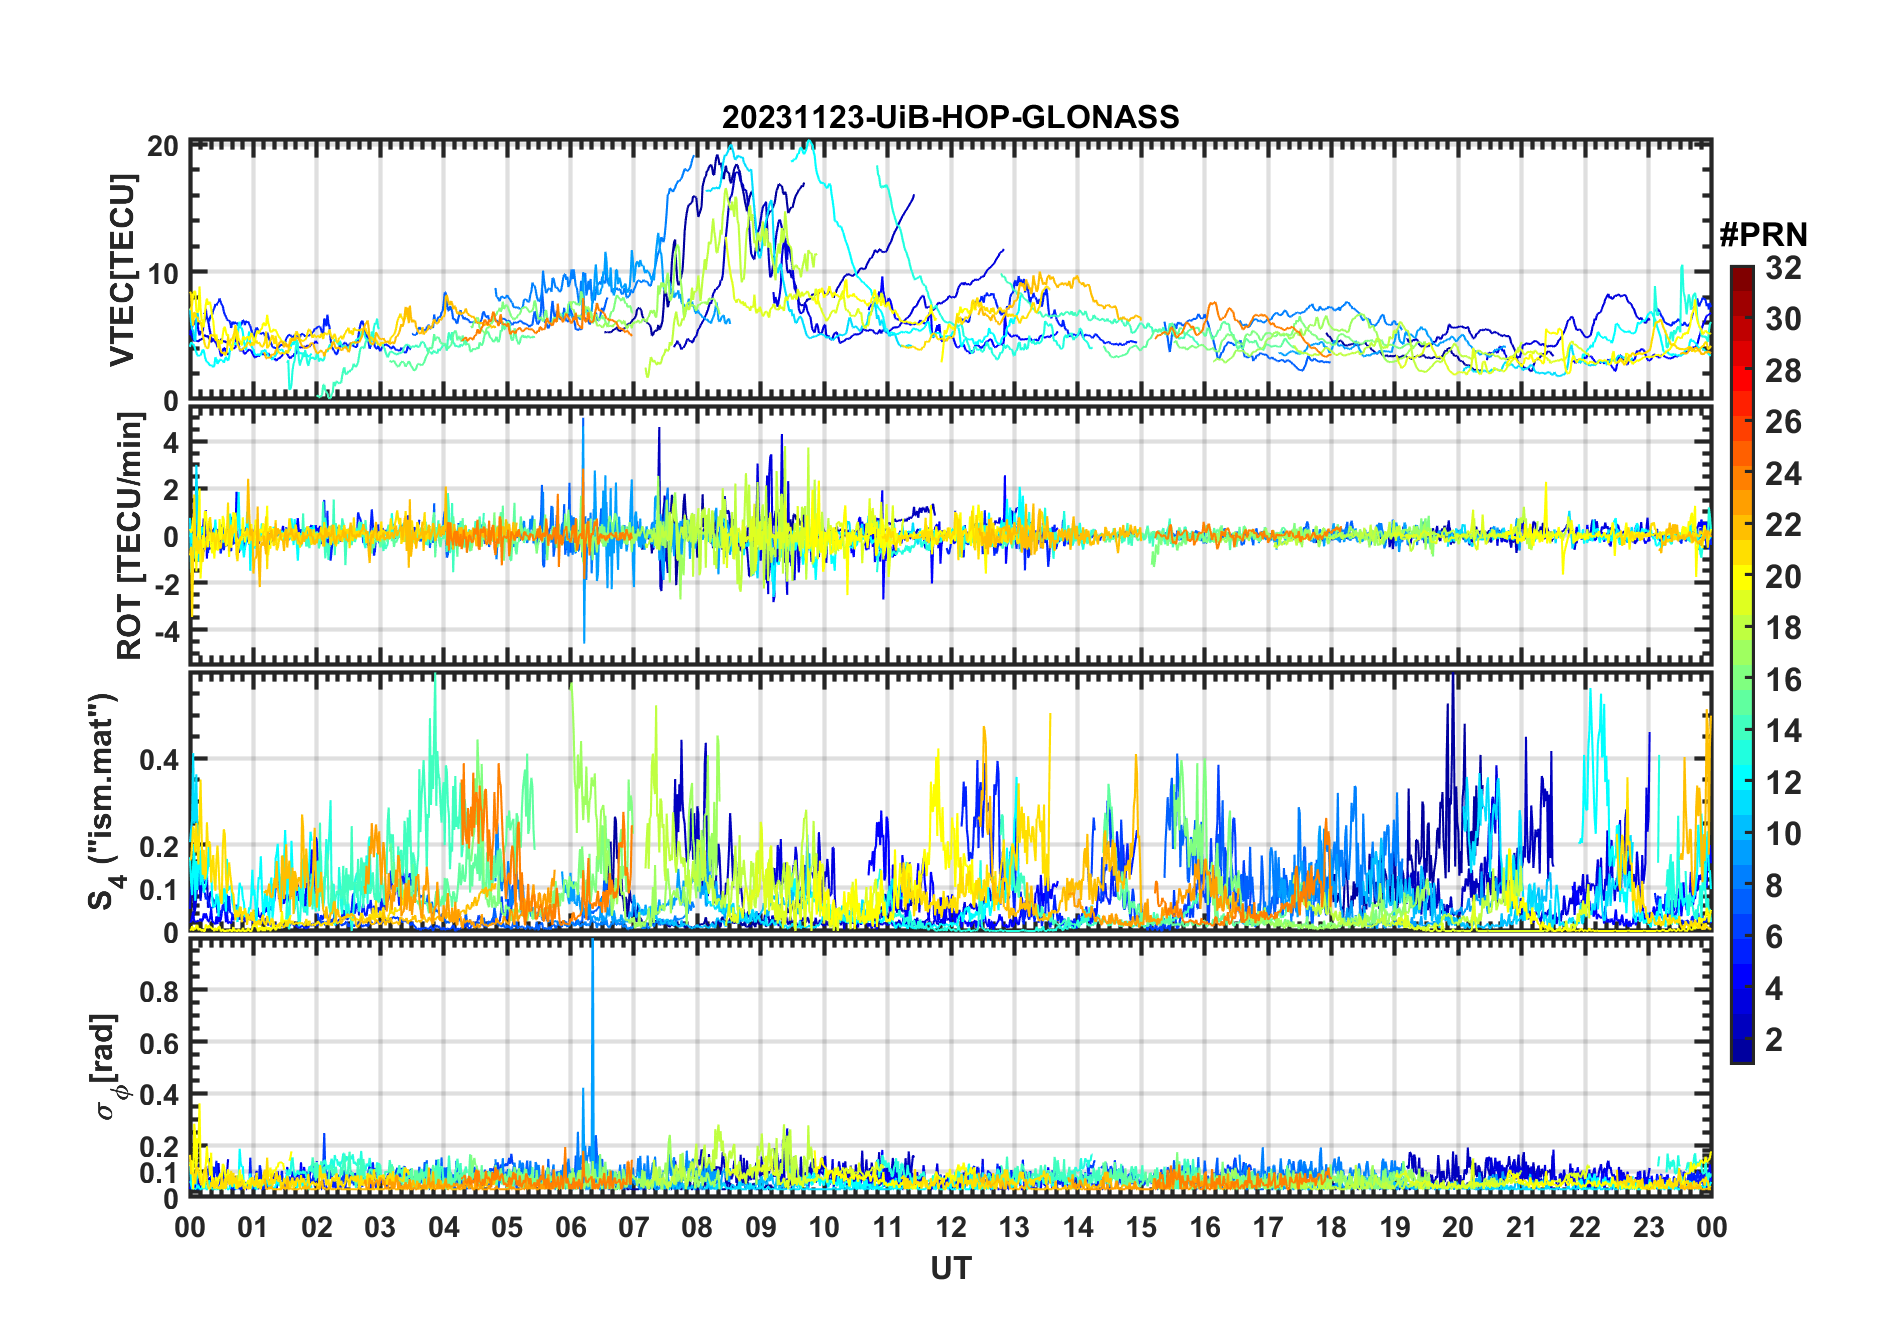This screenshot has width=1902, height=1330.
Task: Select the UT axis hour label 03
Action: tap(380, 1227)
